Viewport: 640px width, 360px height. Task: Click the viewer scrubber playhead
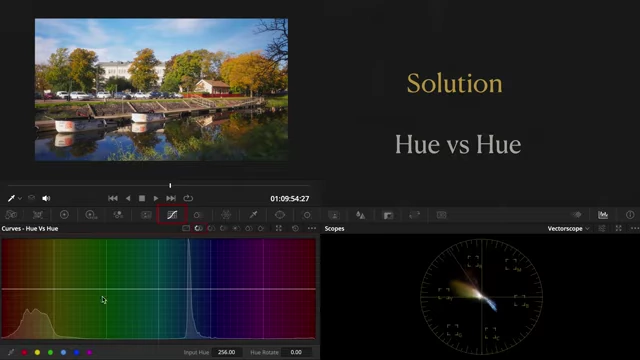click(170, 185)
